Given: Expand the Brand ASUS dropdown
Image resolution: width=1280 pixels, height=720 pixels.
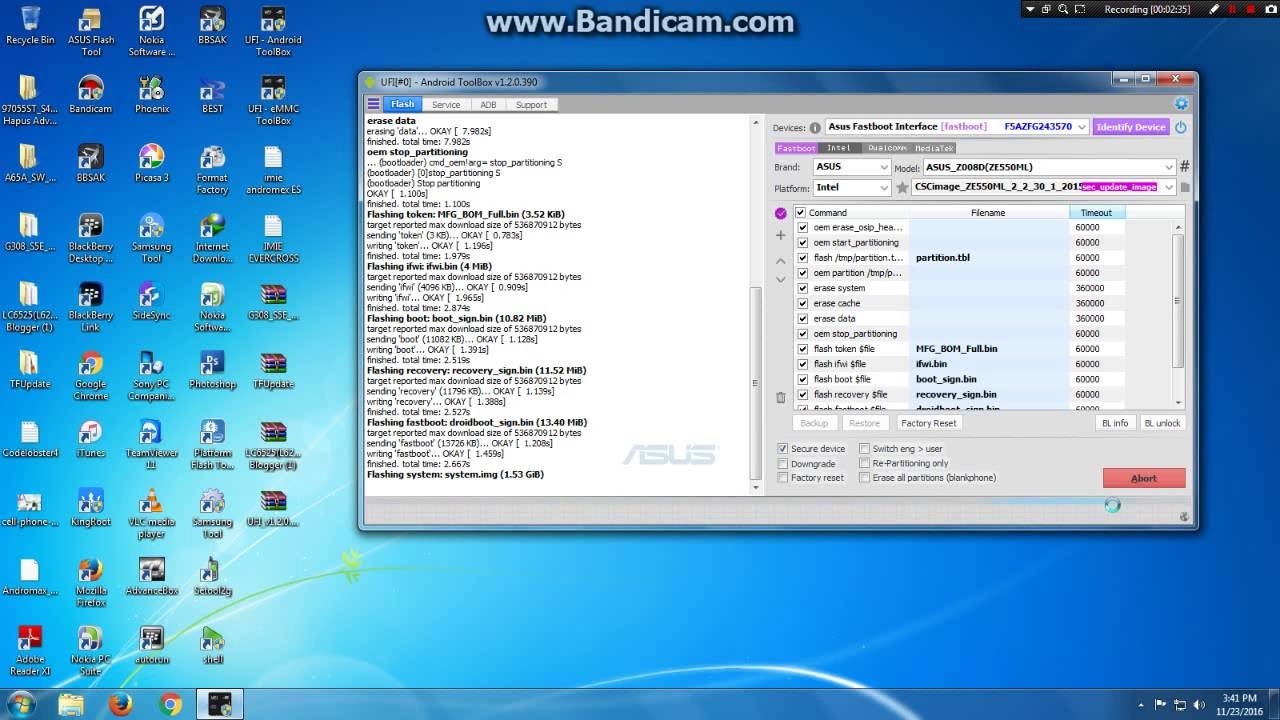Looking at the screenshot, I should click(x=884, y=167).
